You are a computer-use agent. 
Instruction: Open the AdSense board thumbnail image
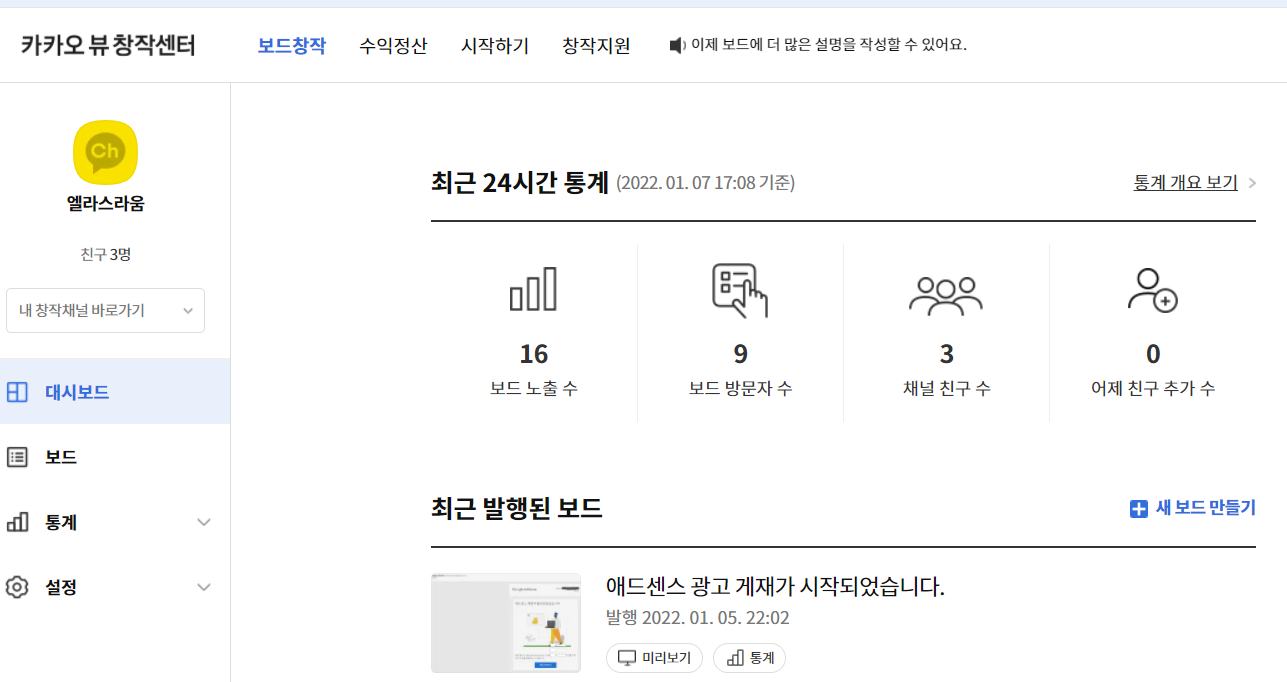[506, 622]
